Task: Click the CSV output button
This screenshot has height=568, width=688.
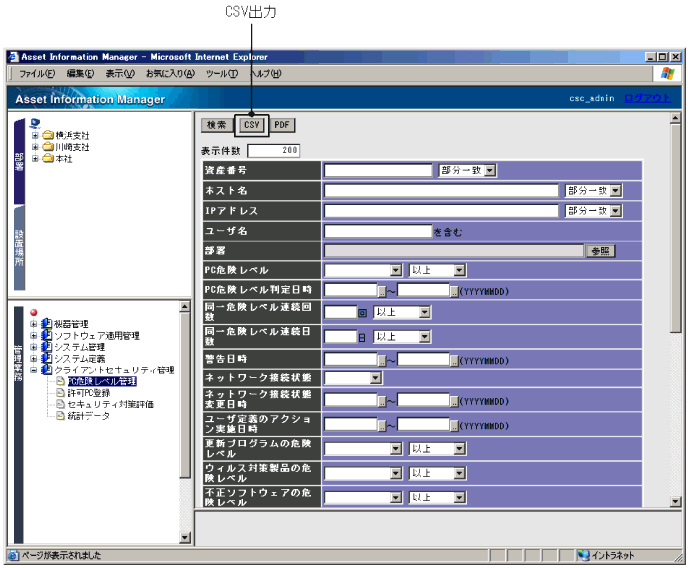Action: [251, 125]
